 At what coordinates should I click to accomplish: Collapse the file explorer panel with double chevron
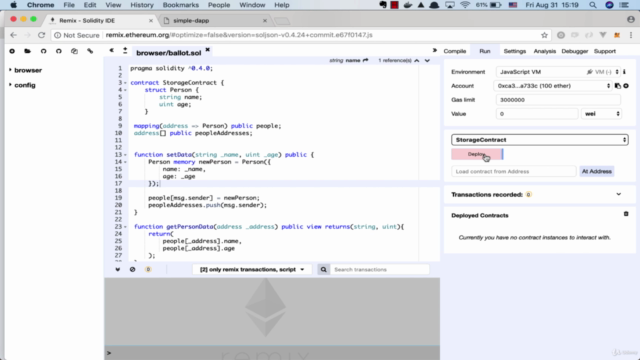point(111,51)
